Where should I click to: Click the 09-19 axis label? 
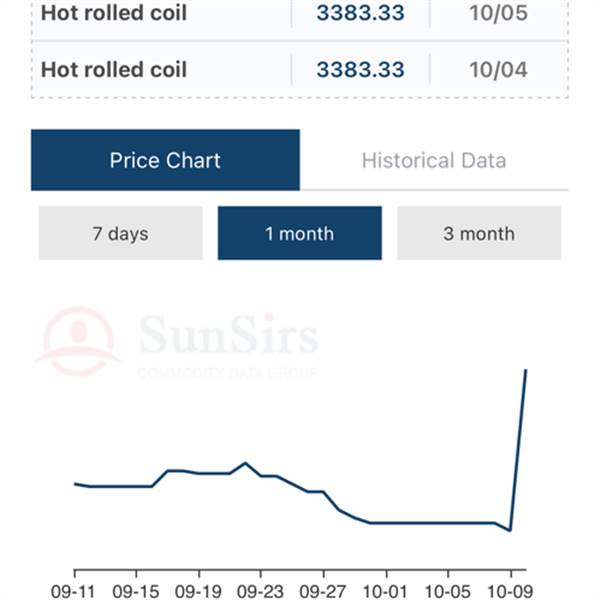point(199,590)
